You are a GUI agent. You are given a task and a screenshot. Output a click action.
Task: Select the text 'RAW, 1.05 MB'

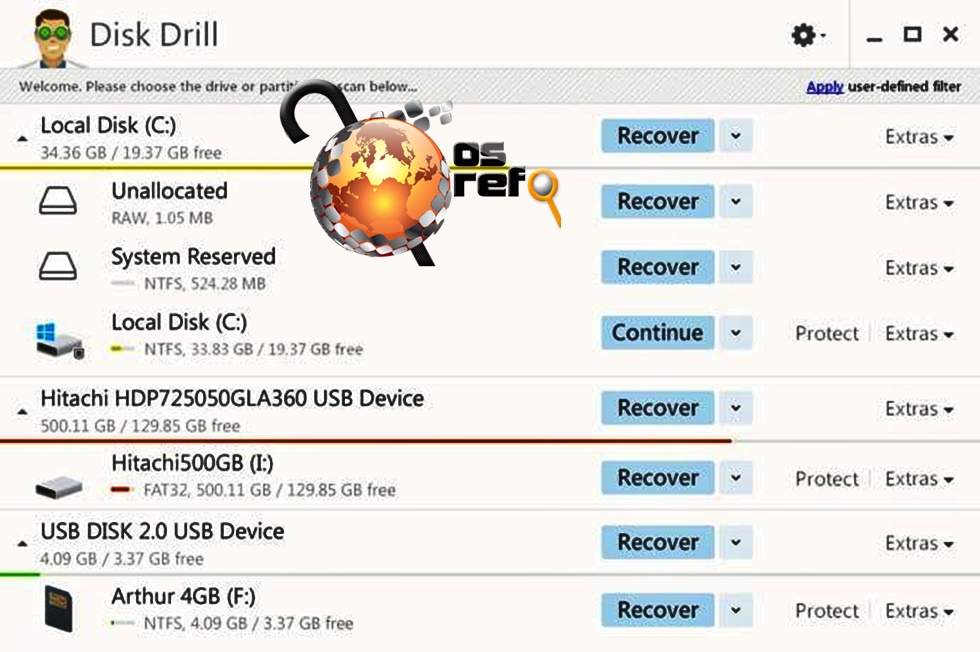coord(162,218)
